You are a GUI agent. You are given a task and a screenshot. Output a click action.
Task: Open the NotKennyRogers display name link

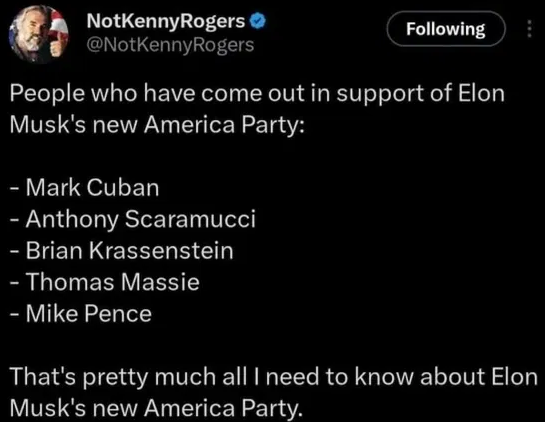pyautogui.click(x=166, y=21)
